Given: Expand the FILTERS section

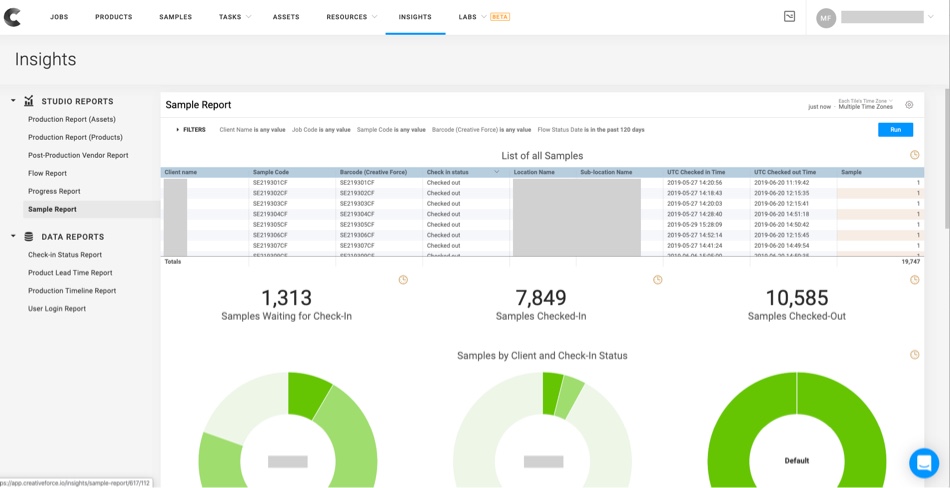Looking at the screenshot, I should [191, 130].
